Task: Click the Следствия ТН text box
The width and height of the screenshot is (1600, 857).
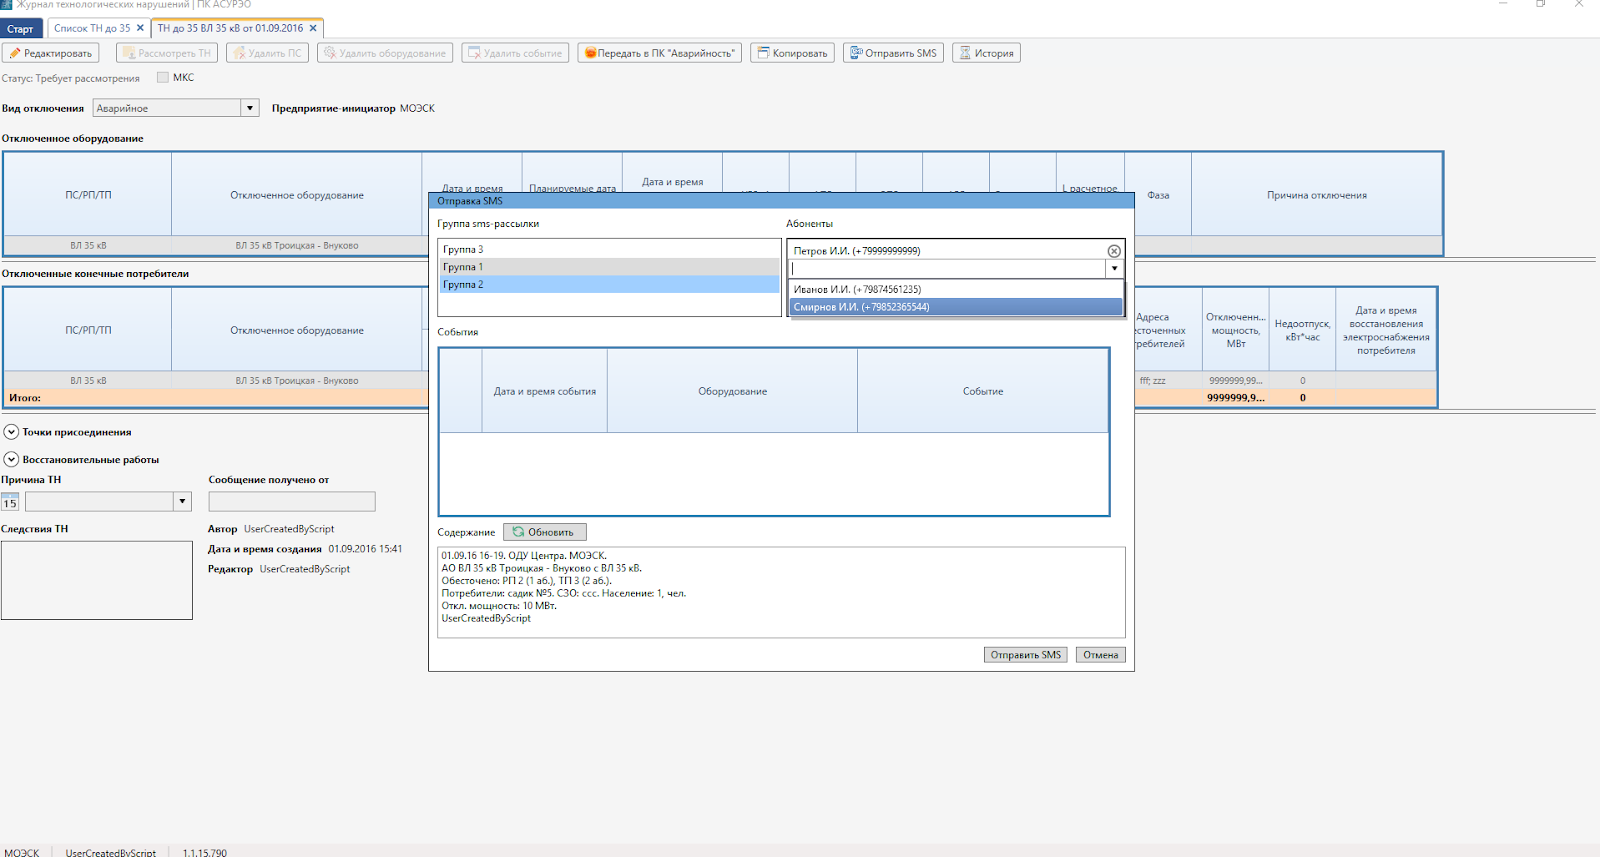Action: pyautogui.click(x=97, y=580)
